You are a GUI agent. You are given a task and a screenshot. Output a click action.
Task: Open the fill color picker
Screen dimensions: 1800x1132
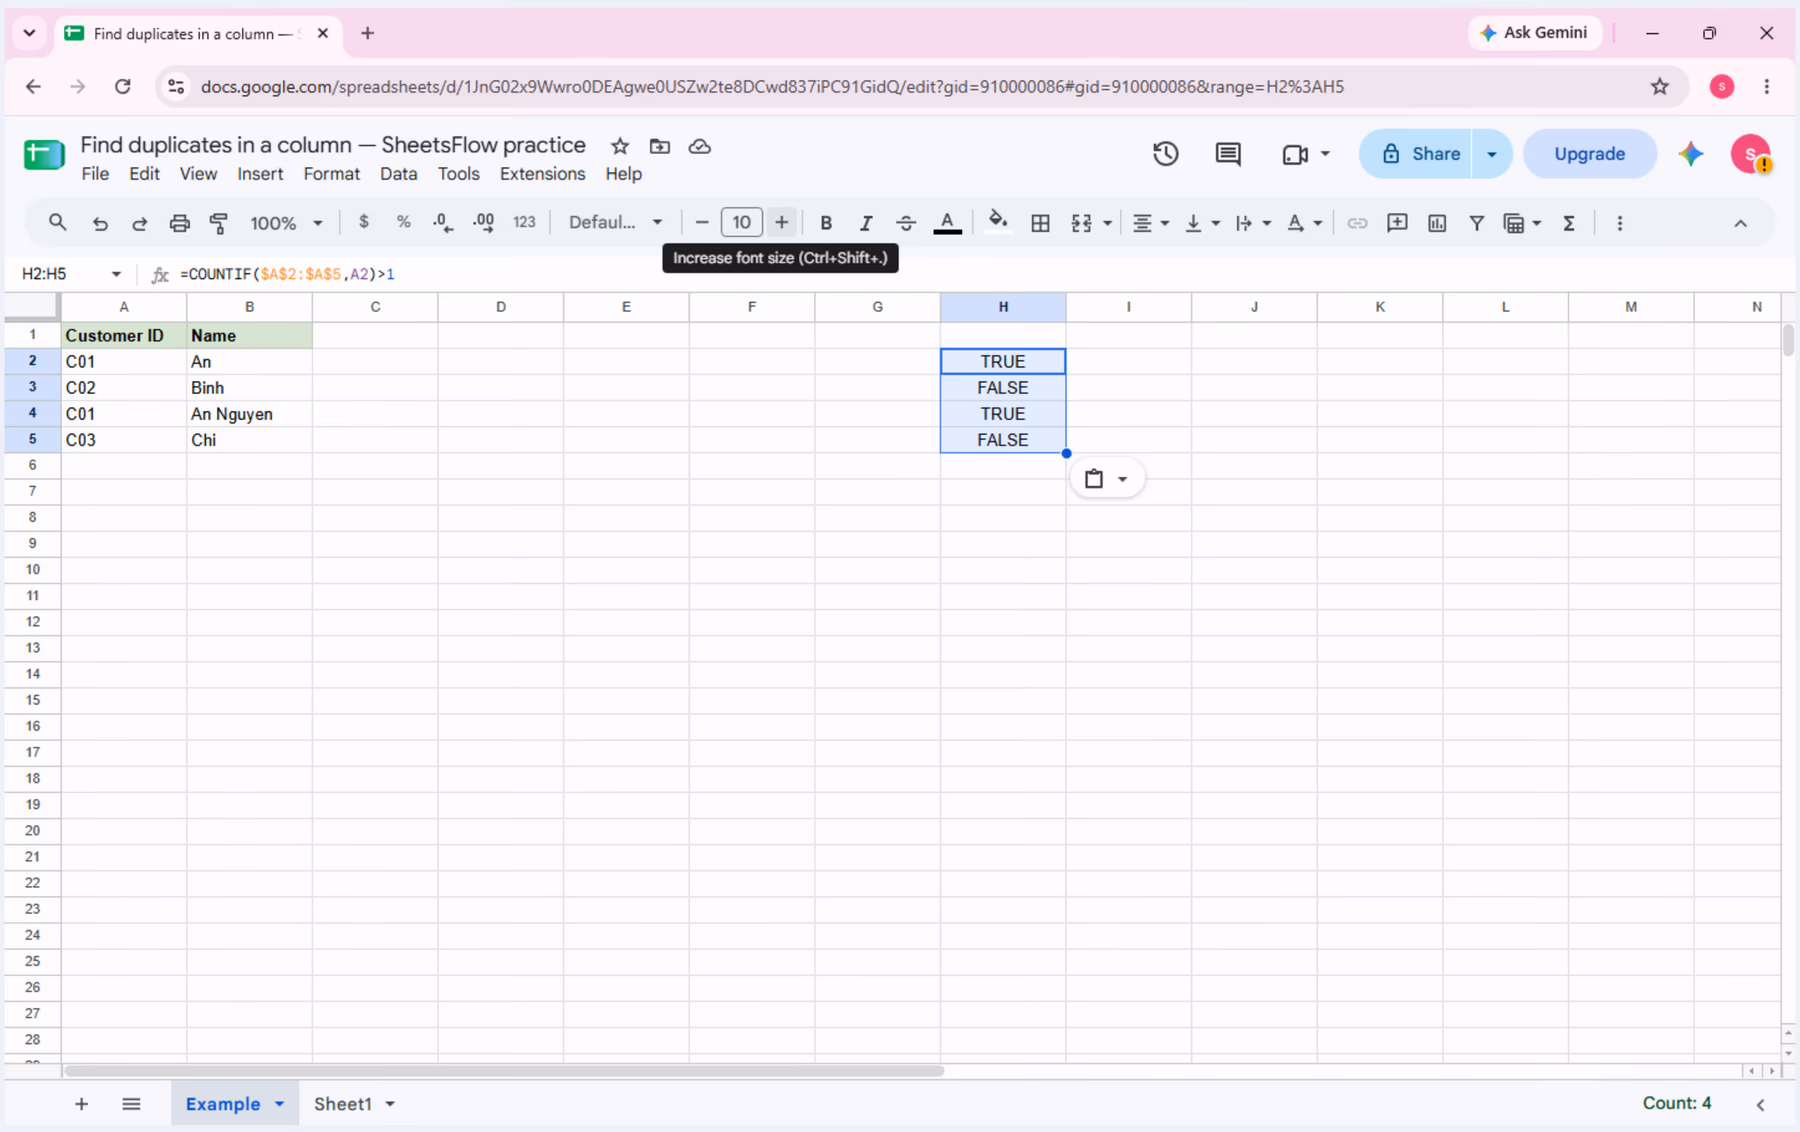(997, 222)
